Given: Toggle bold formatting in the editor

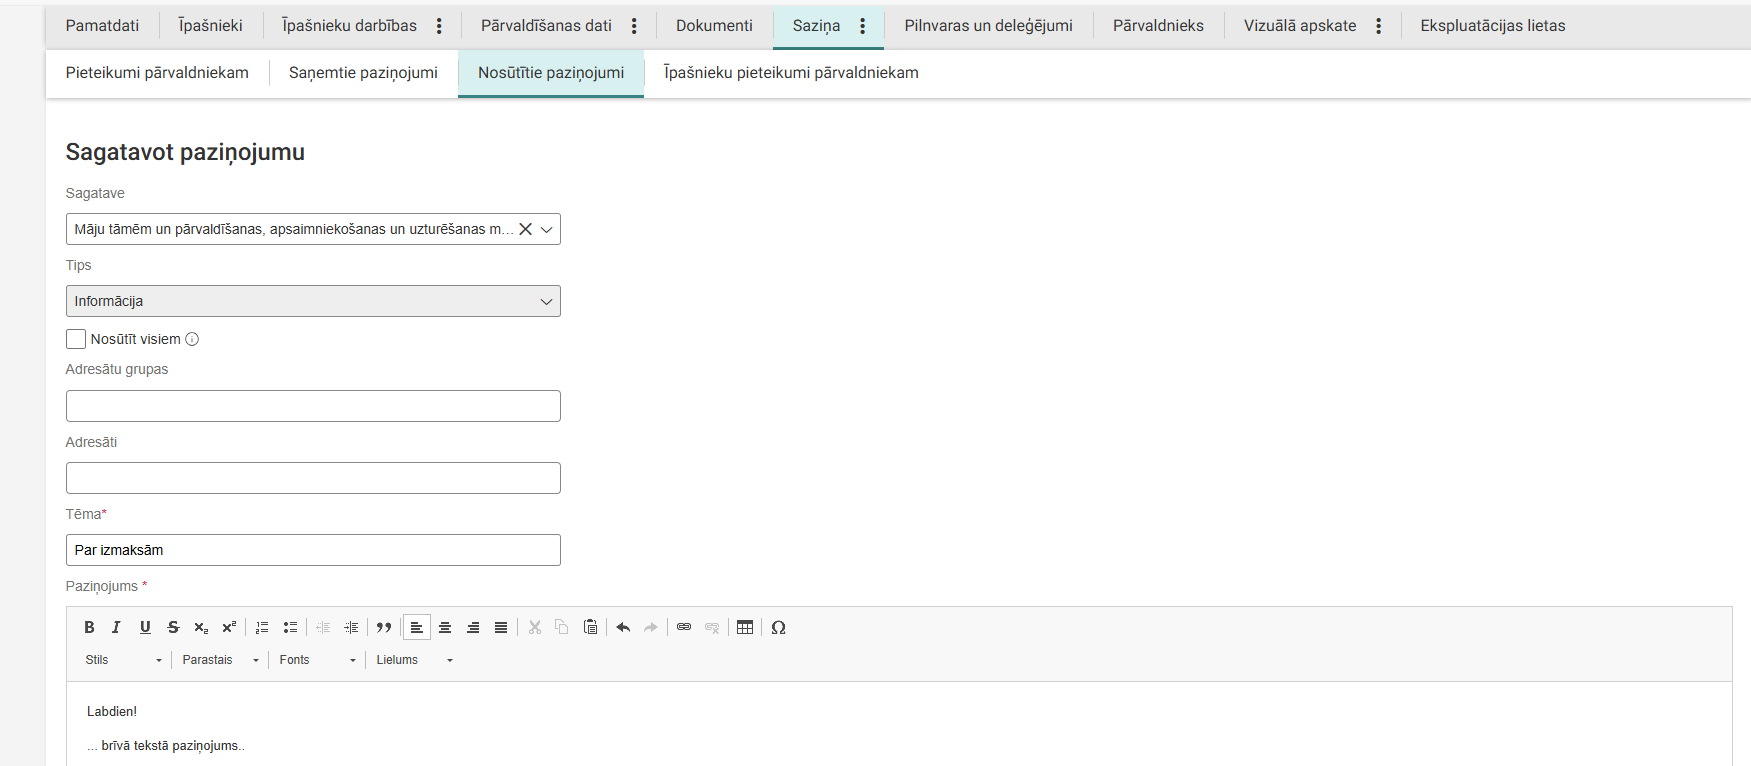Looking at the screenshot, I should pyautogui.click(x=89, y=627).
